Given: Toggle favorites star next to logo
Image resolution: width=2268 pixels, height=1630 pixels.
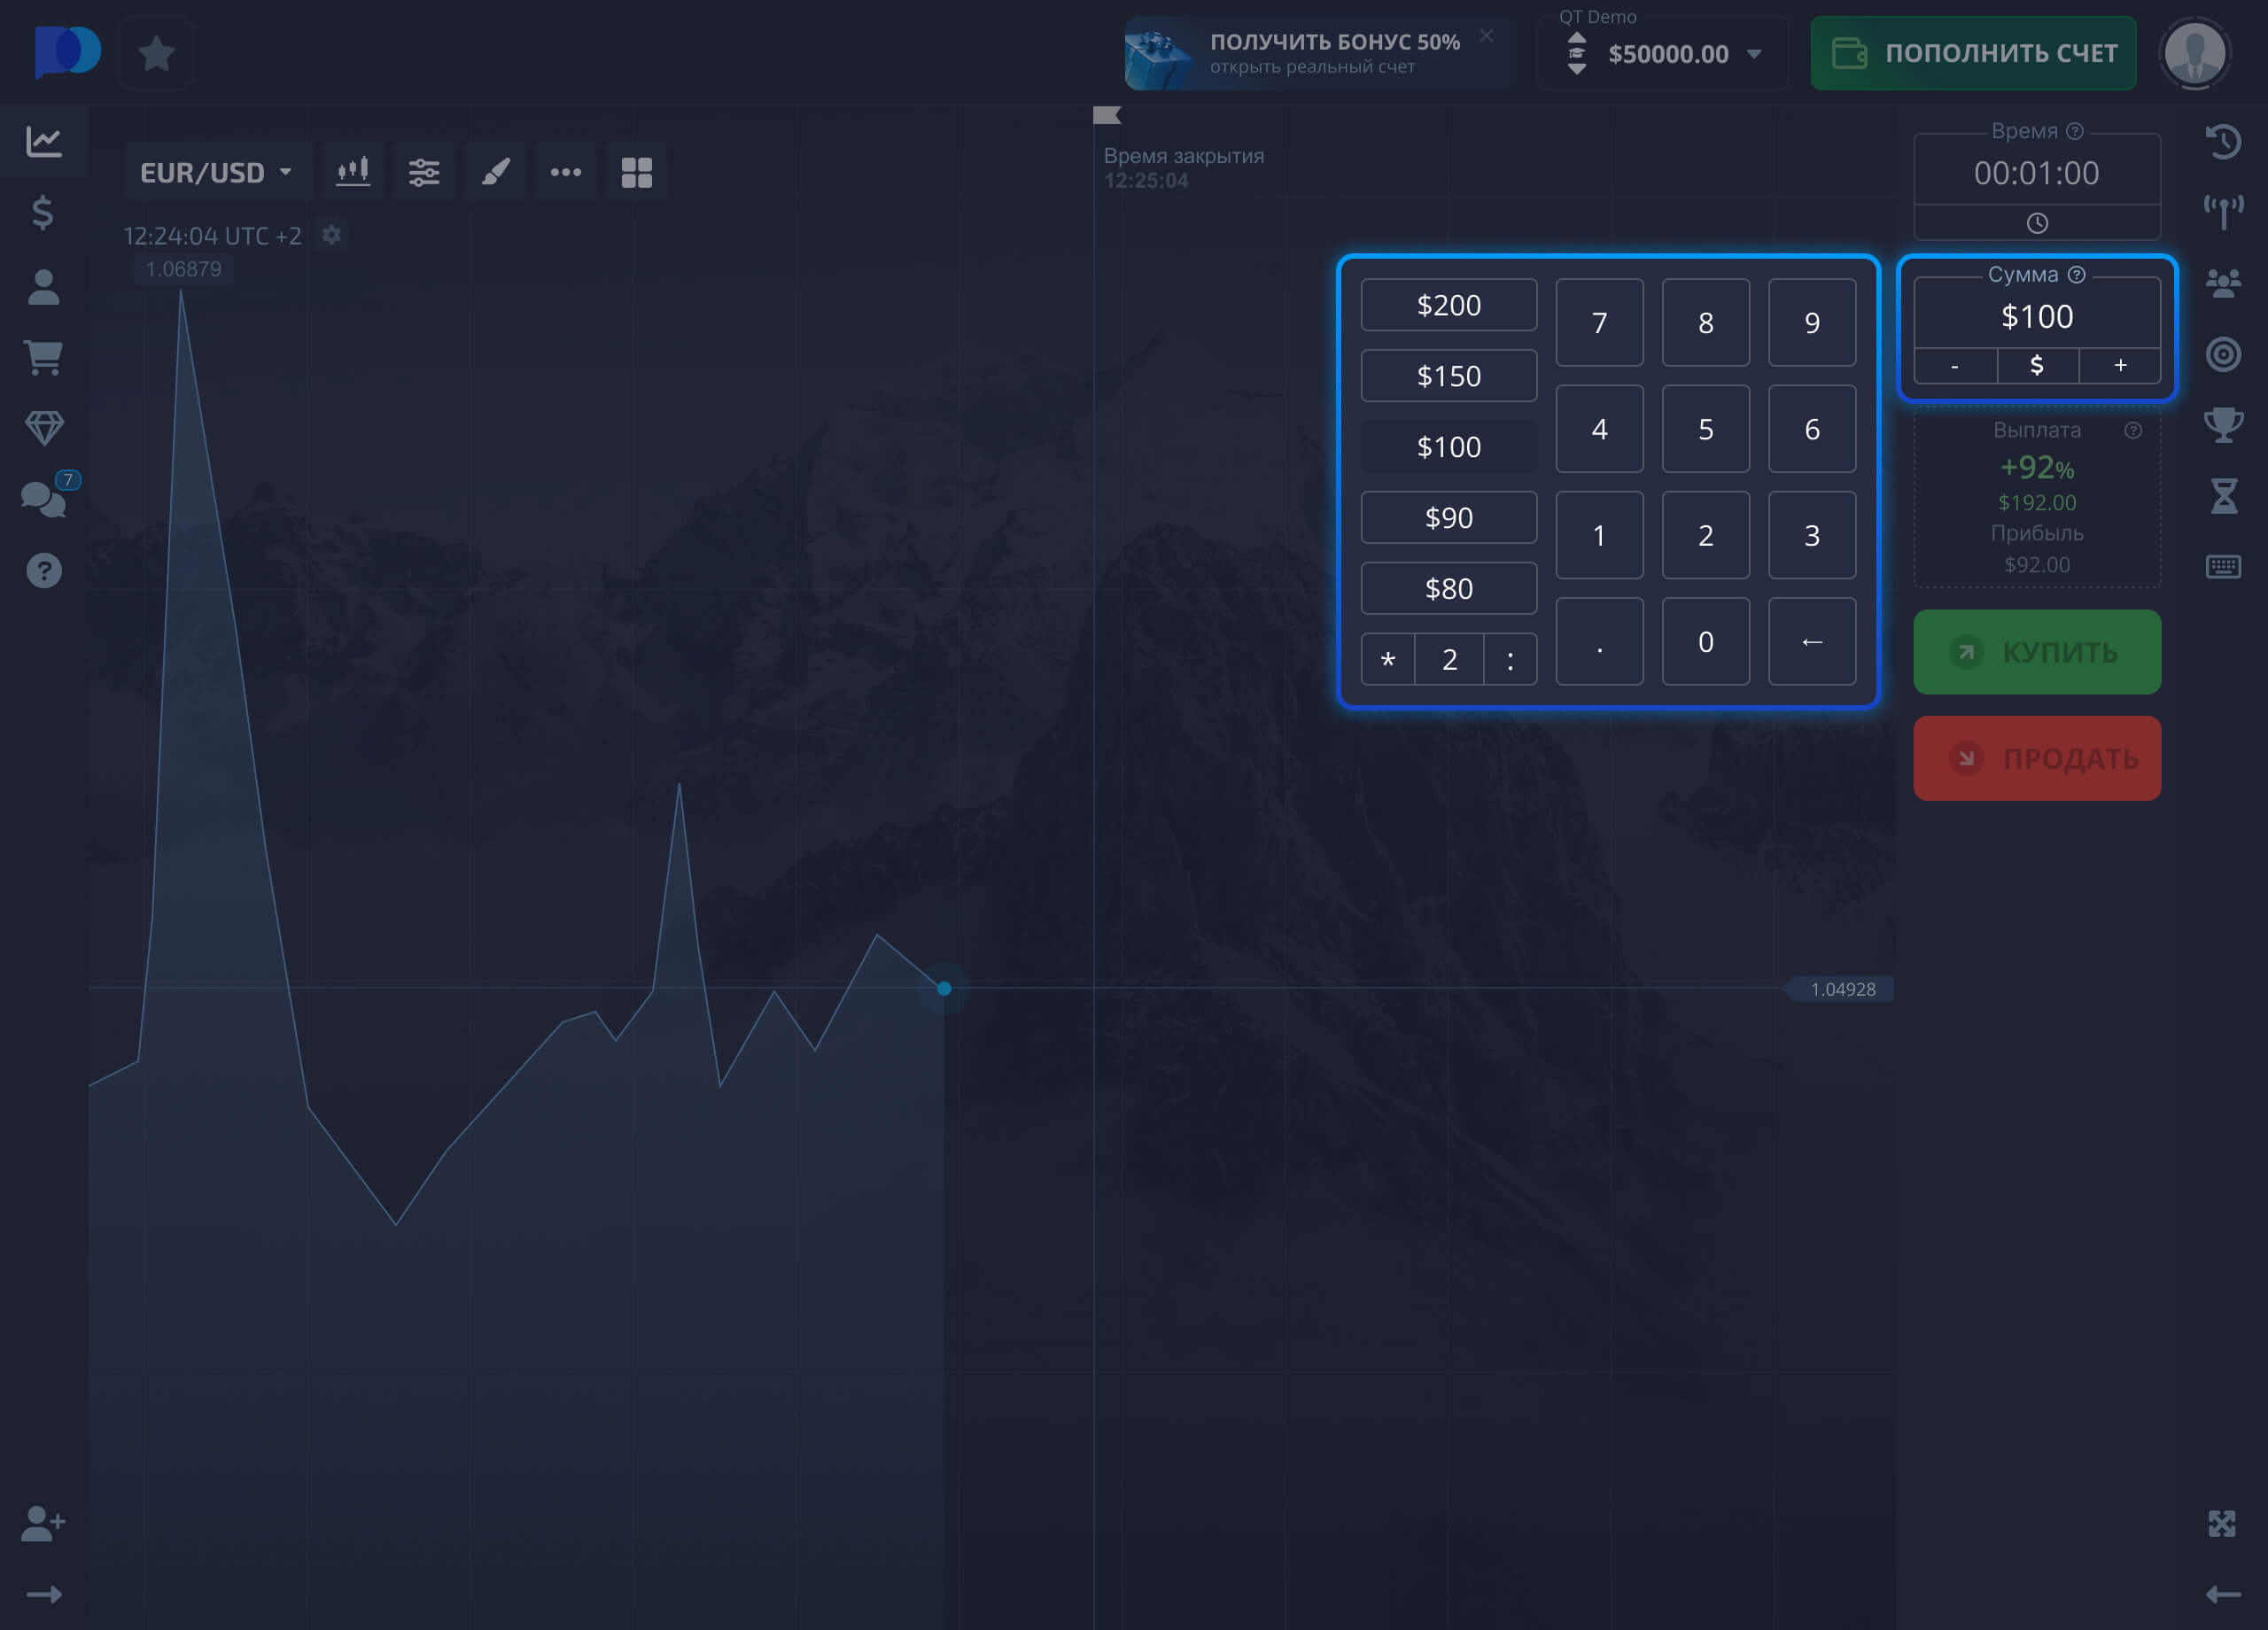Looking at the screenshot, I should point(155,53).
